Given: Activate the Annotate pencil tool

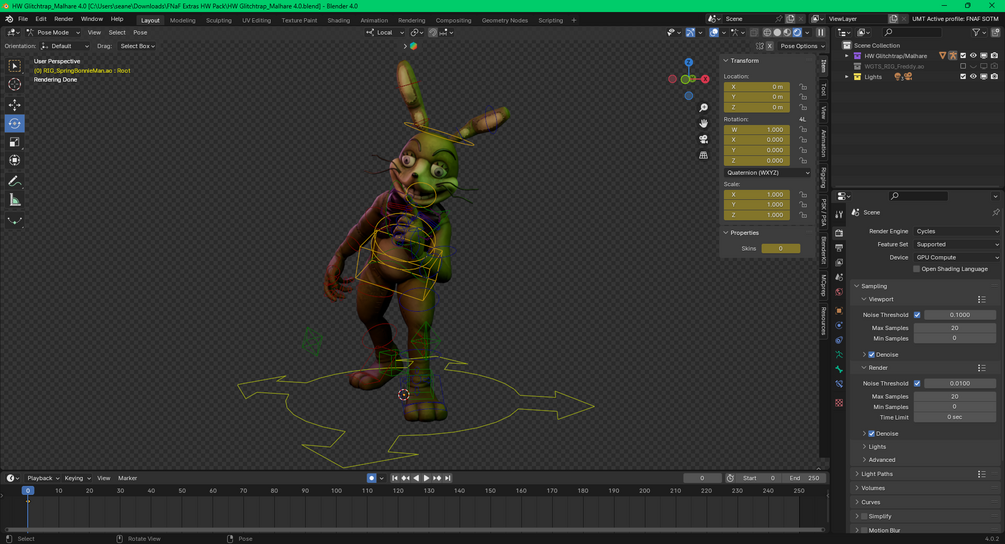Looking at the screenshot, I should coord(14,181).
